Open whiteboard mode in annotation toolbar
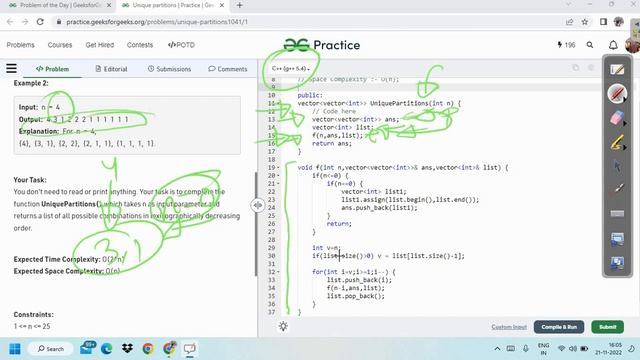The width and height of the screenshot is (640, 360). click(617, 70)
